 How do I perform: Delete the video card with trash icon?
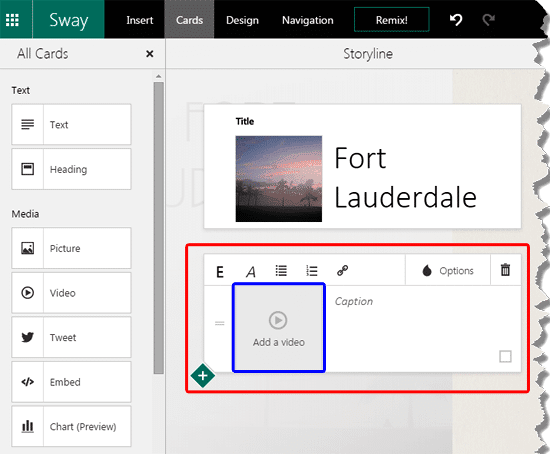(505, 270)
